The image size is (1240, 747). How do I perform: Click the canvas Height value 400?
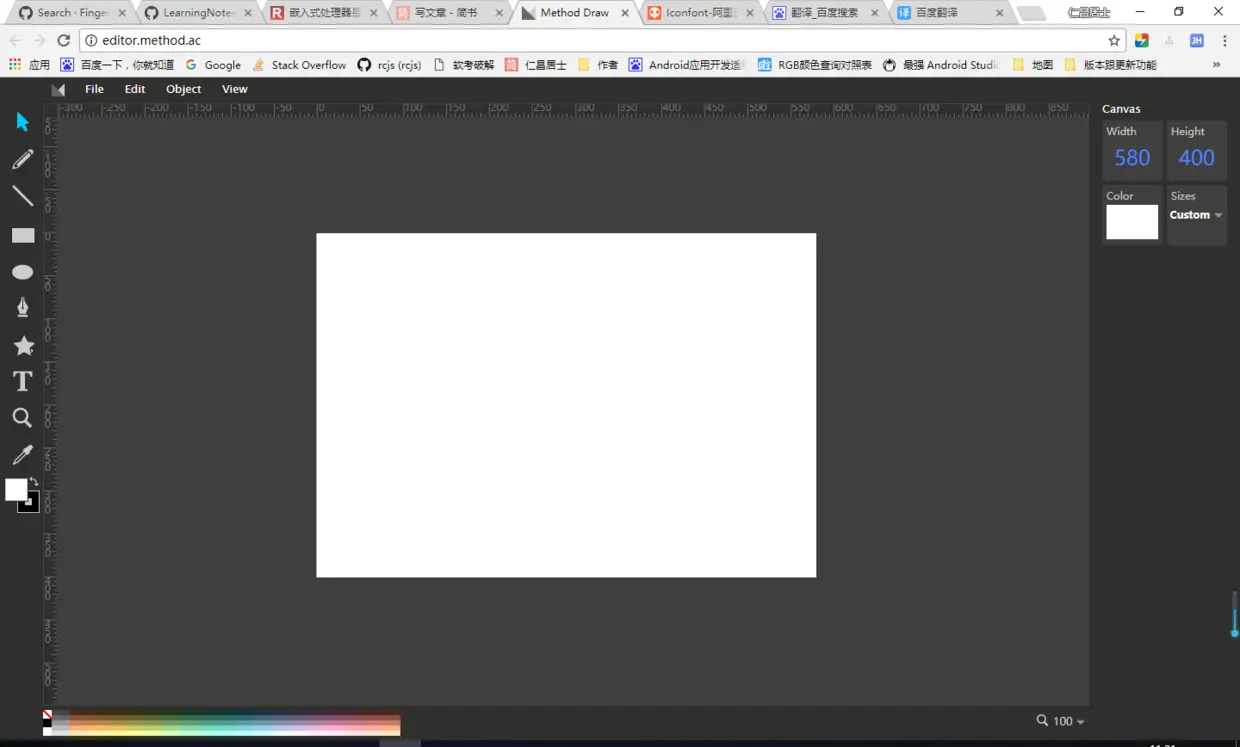pyautogui.click(x=1196, y=158)
